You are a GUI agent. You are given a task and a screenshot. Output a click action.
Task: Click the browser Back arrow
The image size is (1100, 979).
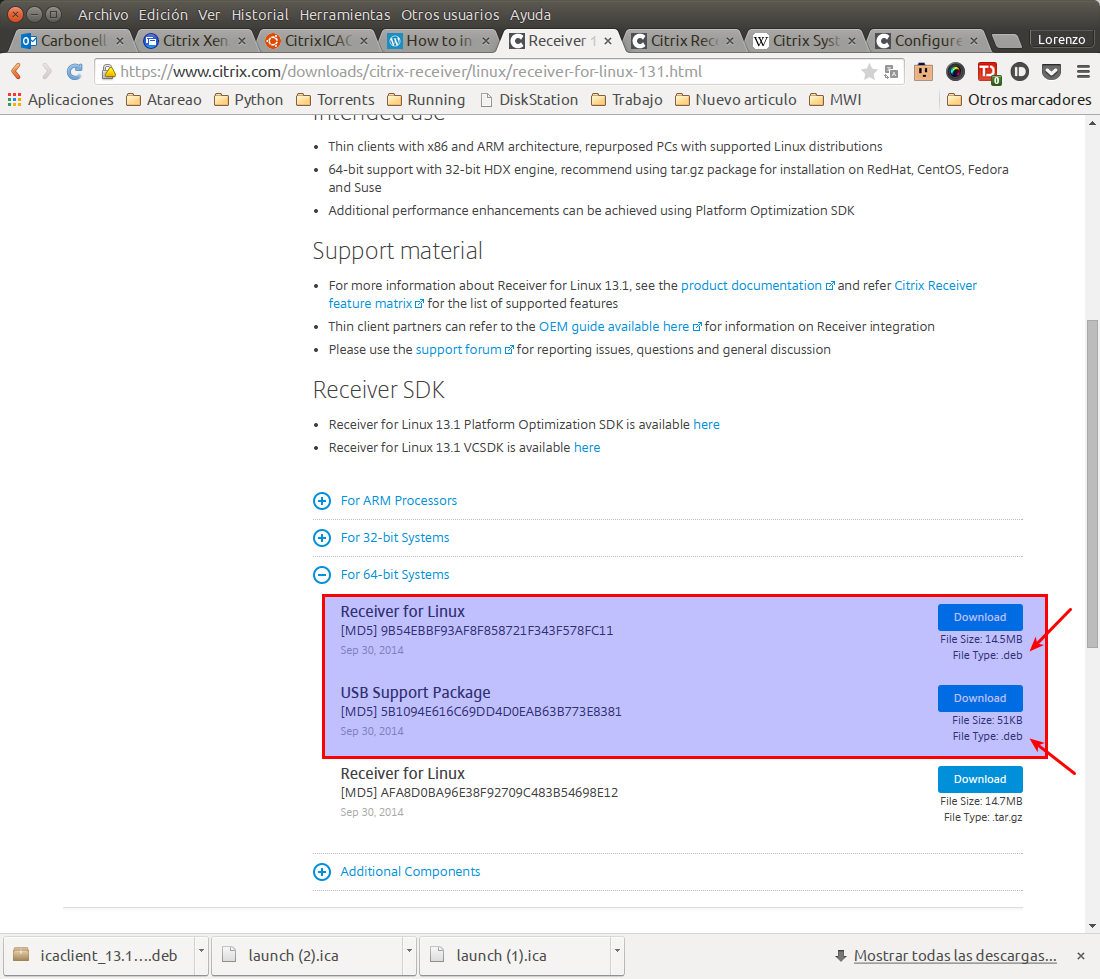17,72
